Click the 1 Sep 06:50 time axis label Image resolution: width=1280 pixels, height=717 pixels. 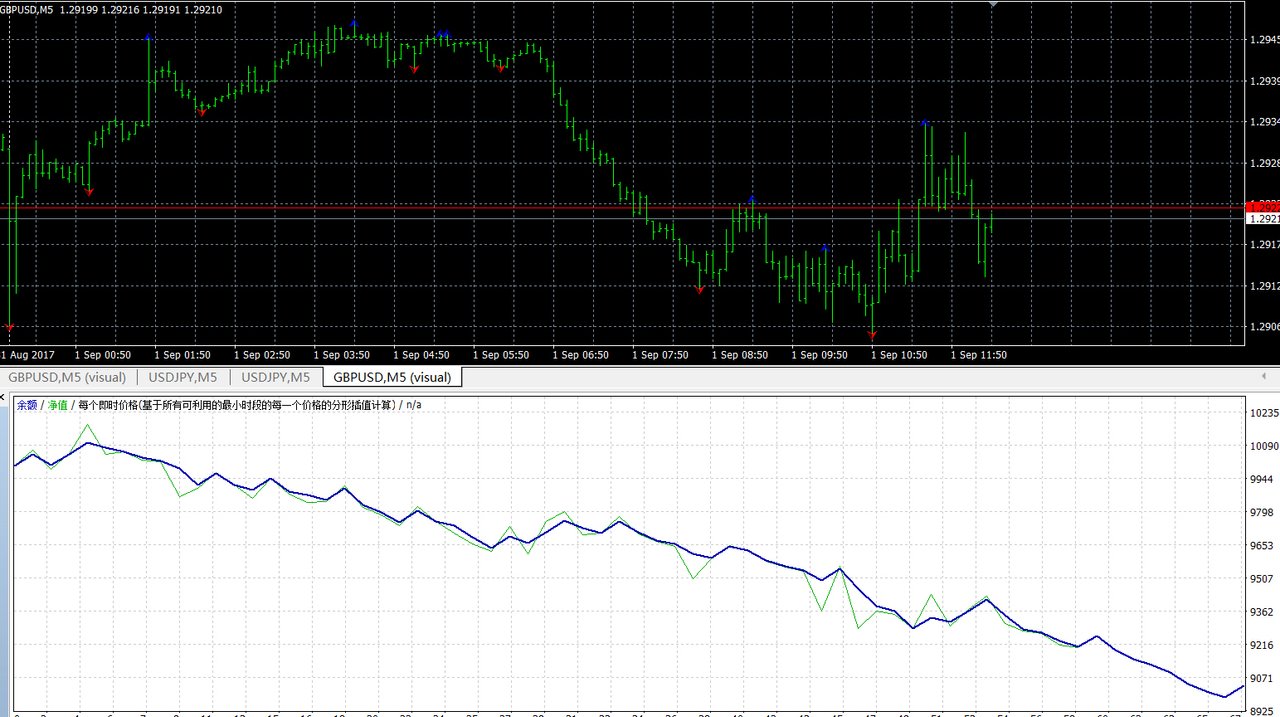click(x=580, y=355)
